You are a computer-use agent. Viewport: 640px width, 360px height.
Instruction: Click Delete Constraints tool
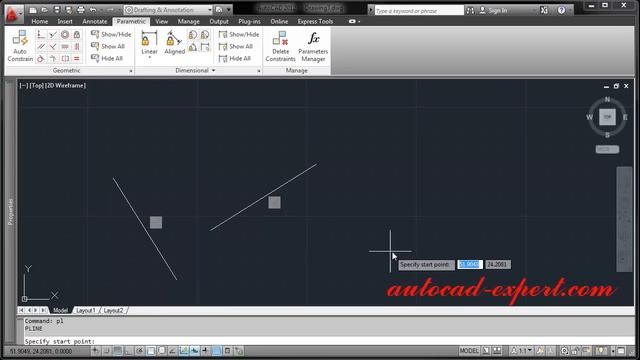click(x=280, y=46)
